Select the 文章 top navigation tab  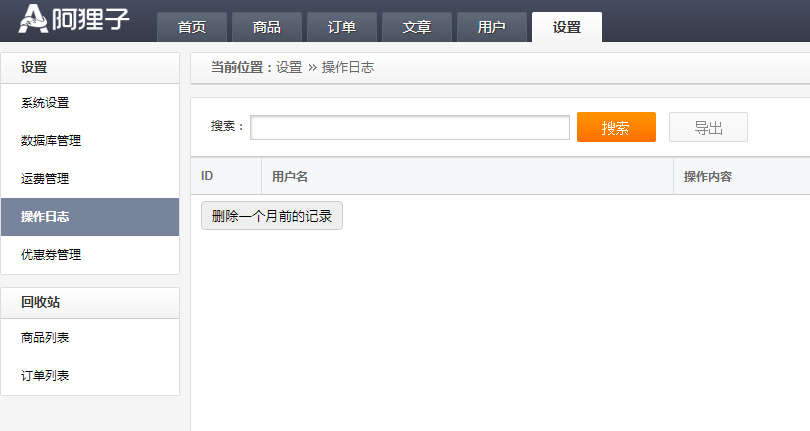point(416,28)
